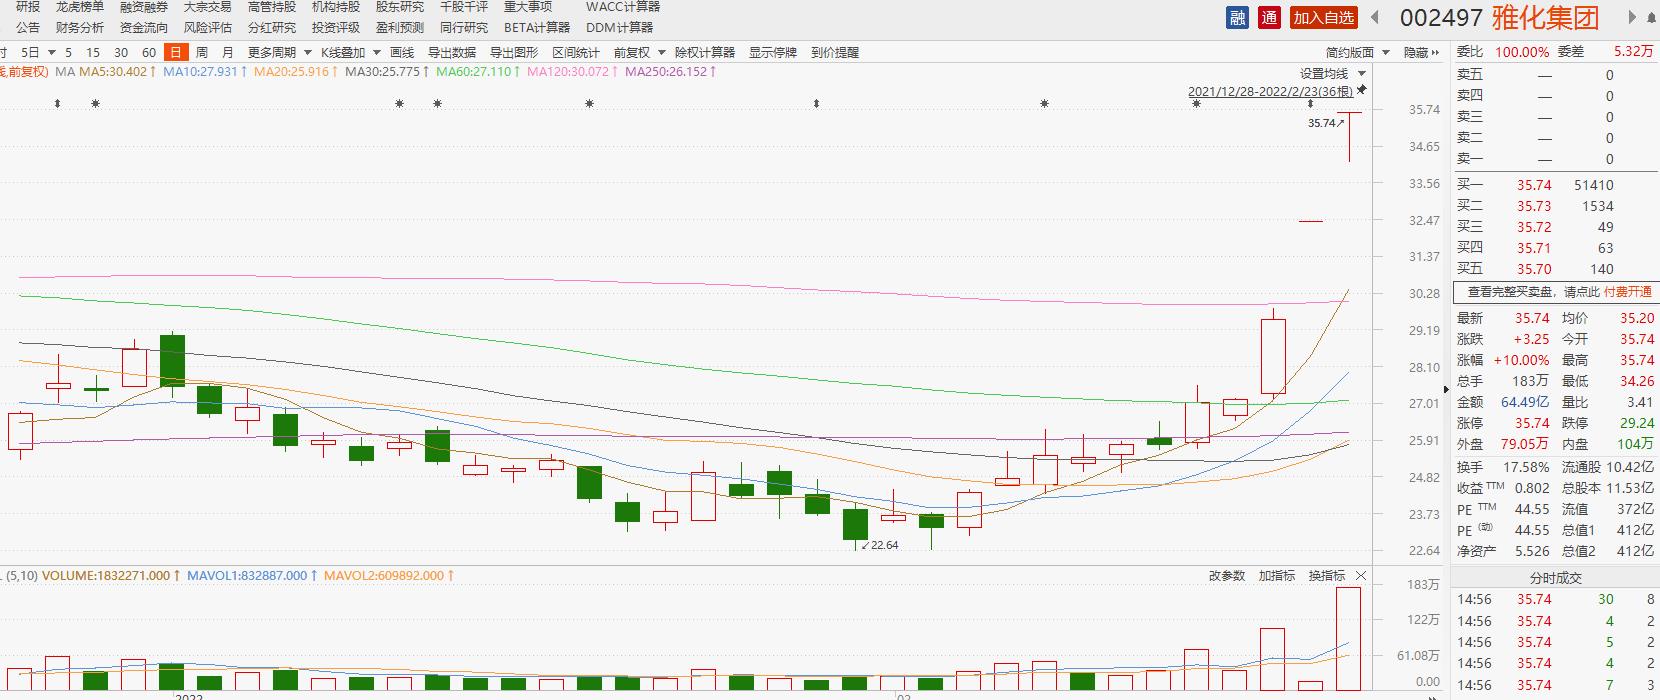1660x700 pixels.
Task: Open the 更多周期 dropdown
Action: pos(279,53)
